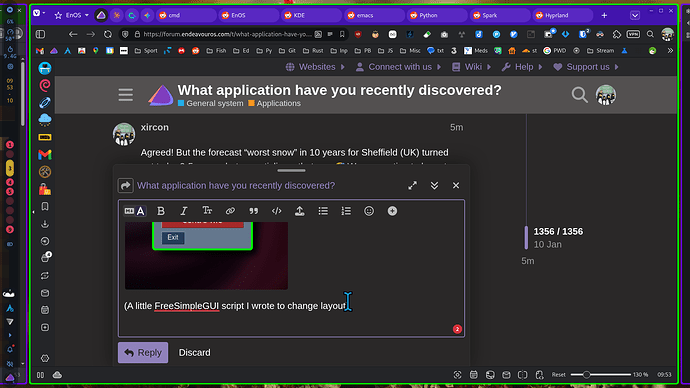Image resolution: width=690 pixels, height=388 pixels.
Task: Insert a hyperlink in the reply
Action: (x=230, y=211)
